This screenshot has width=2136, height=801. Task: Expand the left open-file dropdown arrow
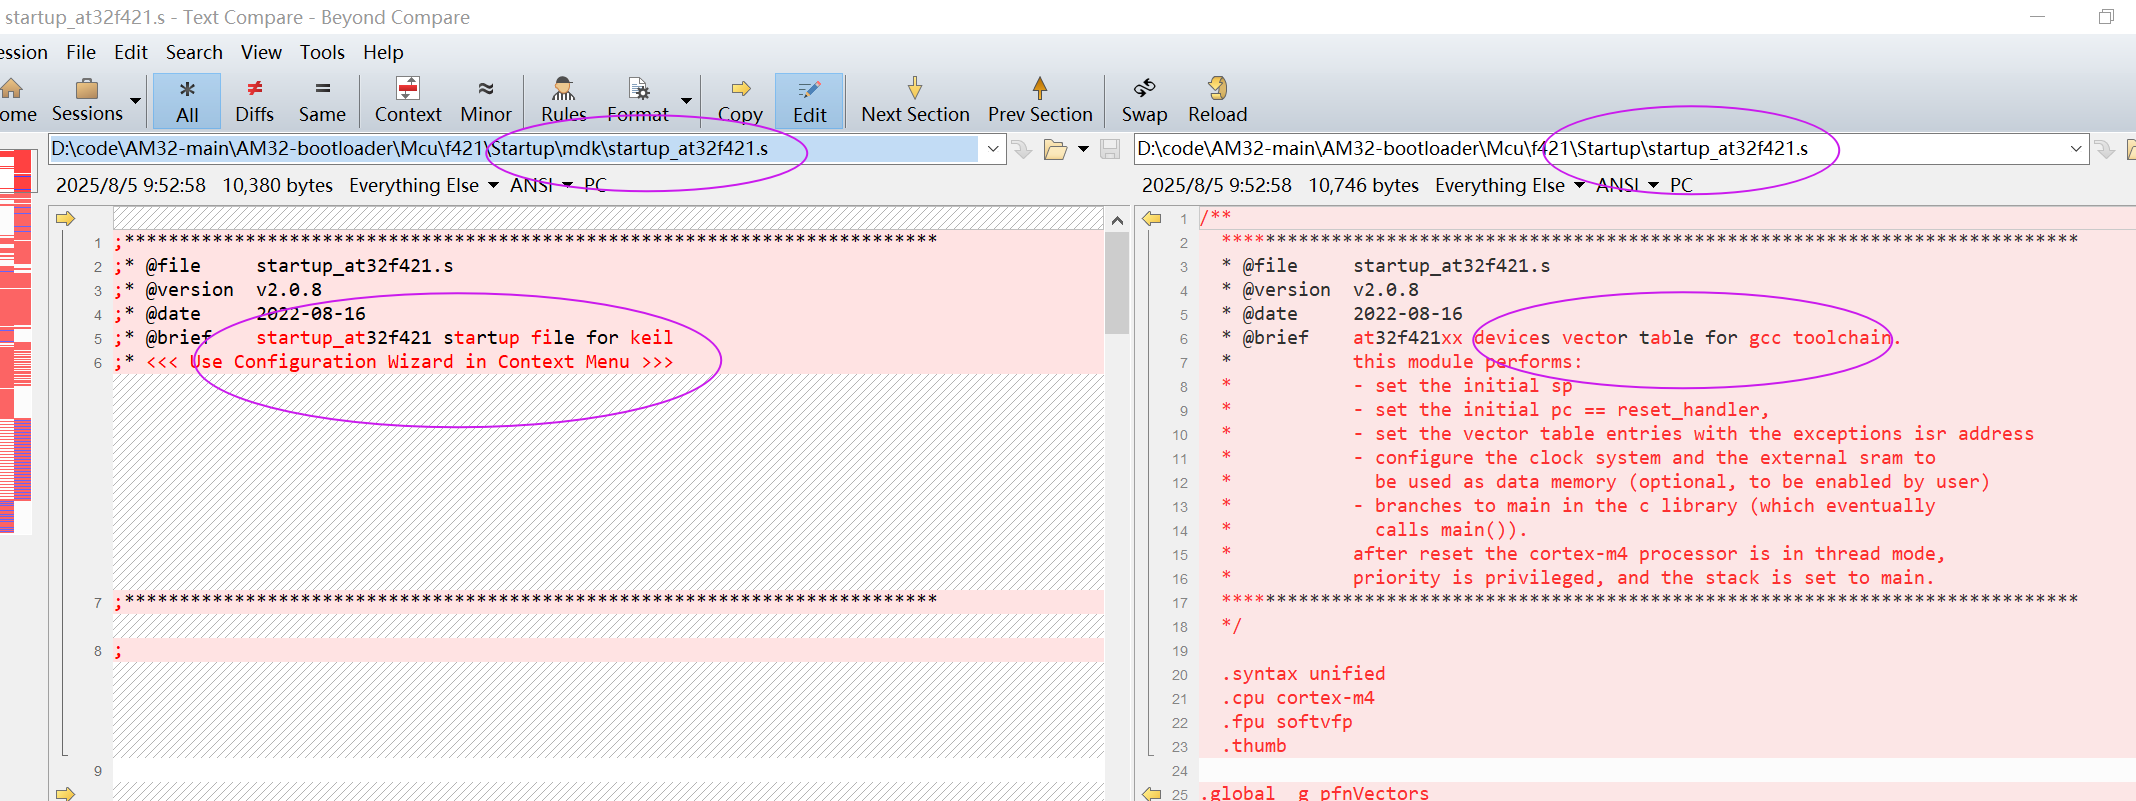coord(1083,149)
